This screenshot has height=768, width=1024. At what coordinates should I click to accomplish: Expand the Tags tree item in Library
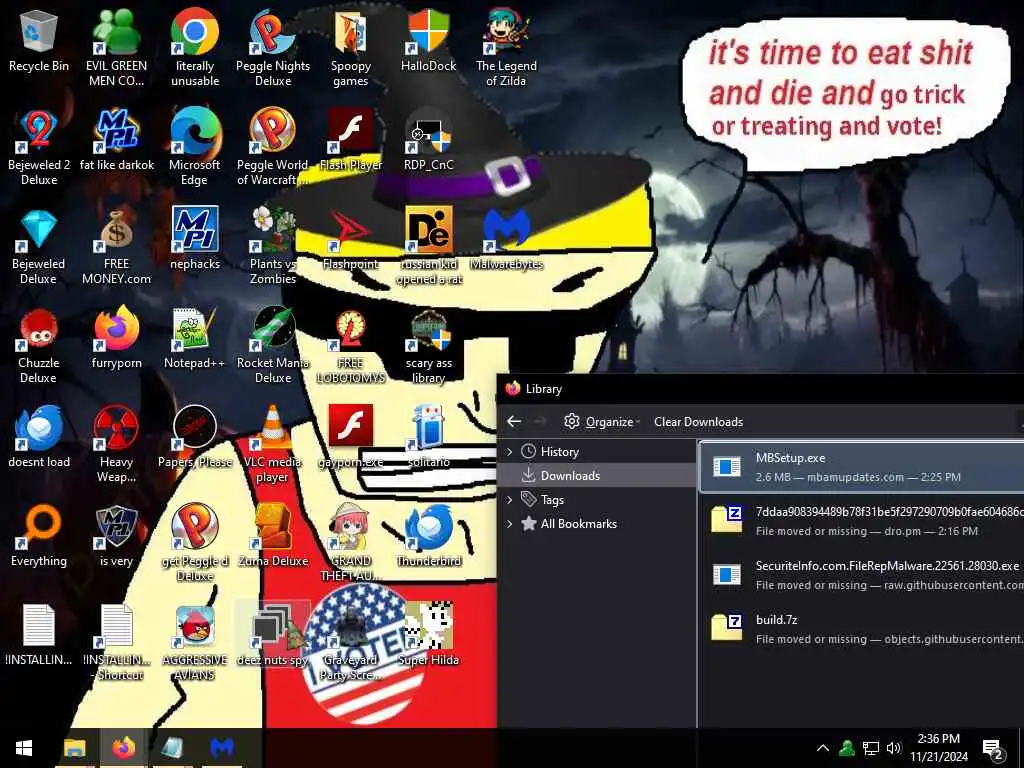509,500
